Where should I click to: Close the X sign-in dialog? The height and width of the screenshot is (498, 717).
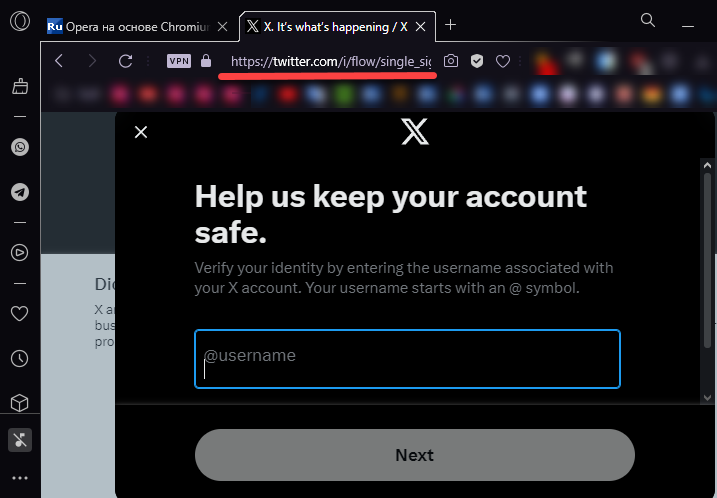[x=141, y=132]
